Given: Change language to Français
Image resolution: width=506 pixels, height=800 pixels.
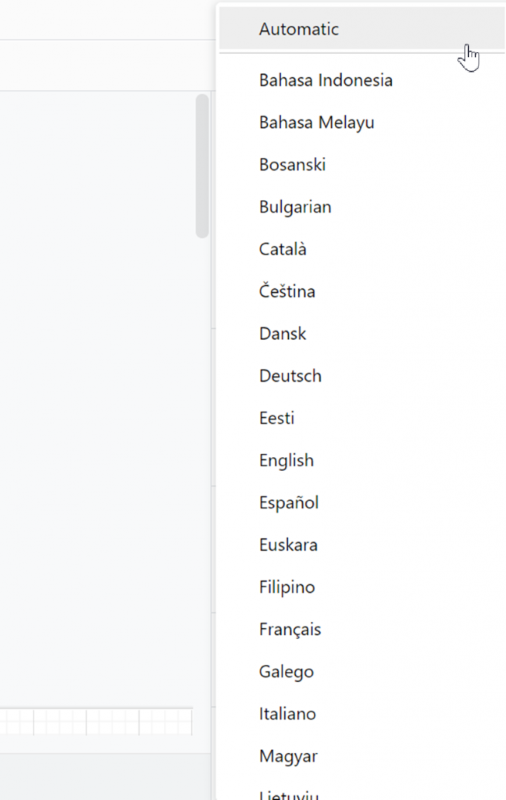Looking at the screenshot, I should (362, 630).
